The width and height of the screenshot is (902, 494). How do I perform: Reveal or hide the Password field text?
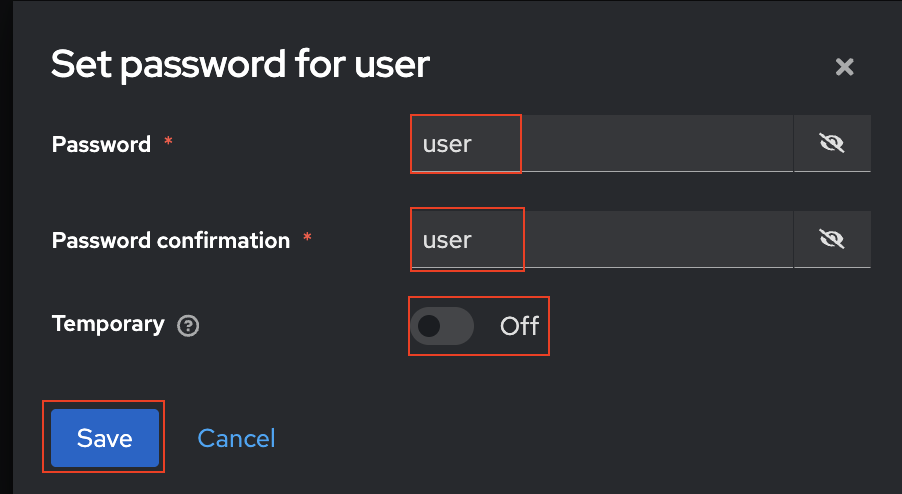(831, 143)
